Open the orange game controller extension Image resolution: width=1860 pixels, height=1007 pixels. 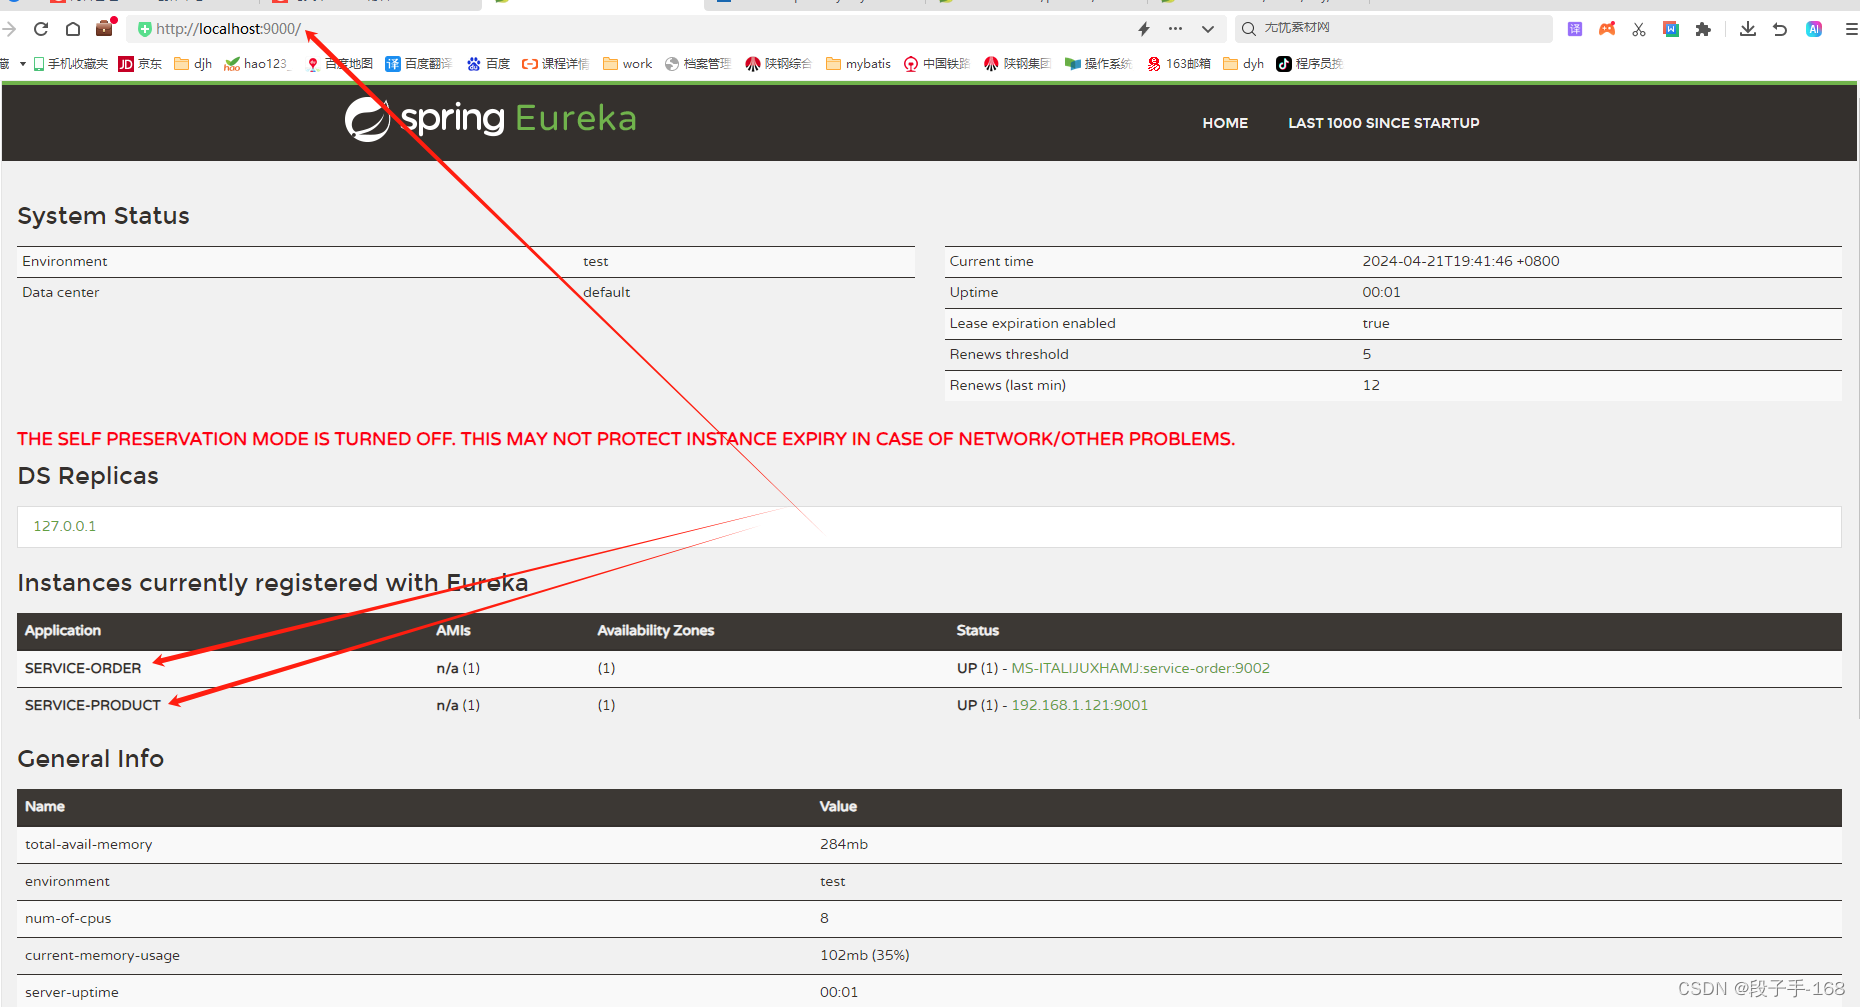[x=1607, y=29]
